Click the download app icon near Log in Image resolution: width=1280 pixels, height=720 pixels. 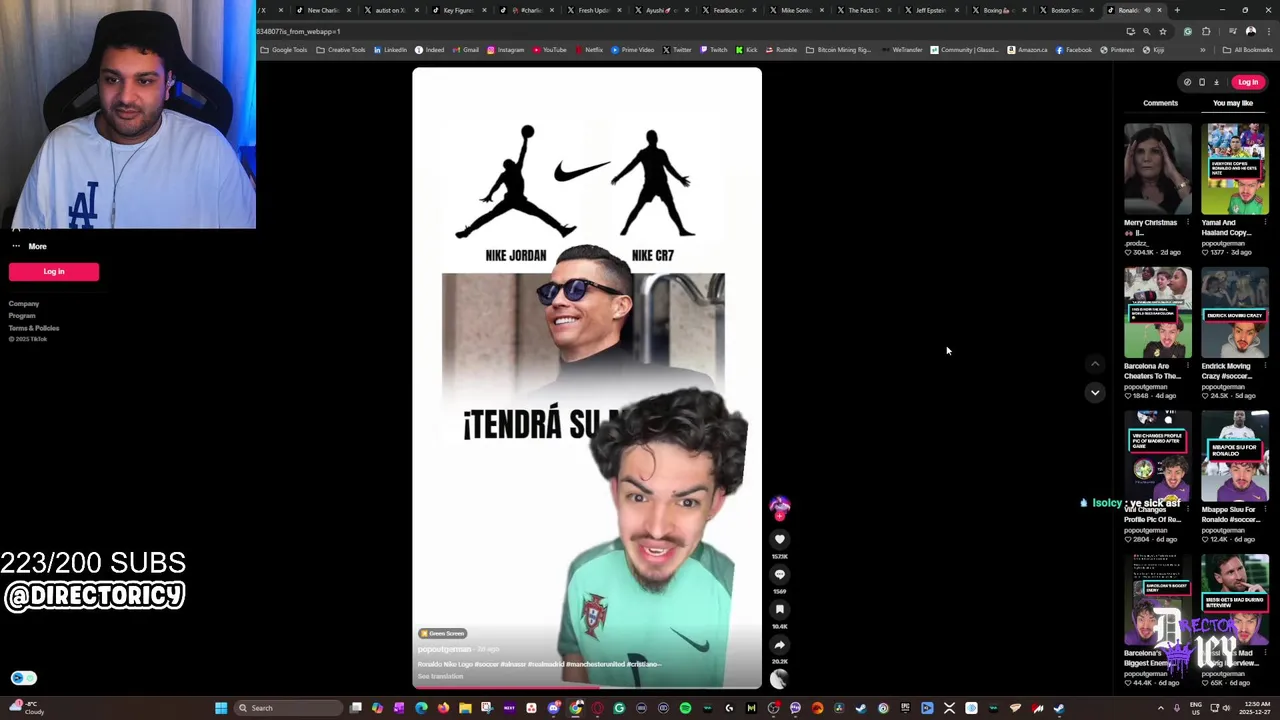[x=1216, y=82]
